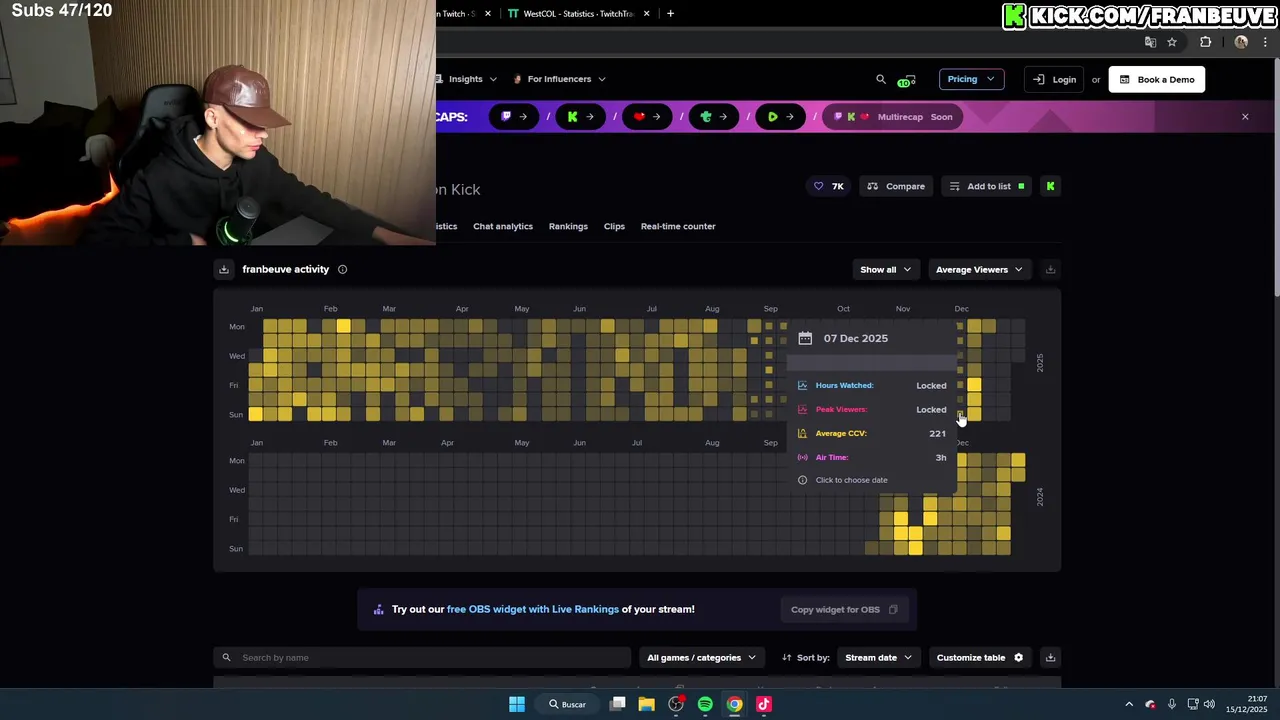Close the WestCOL Statistics tab
The image size is (1280, 720).
click(x=647, y=14)
